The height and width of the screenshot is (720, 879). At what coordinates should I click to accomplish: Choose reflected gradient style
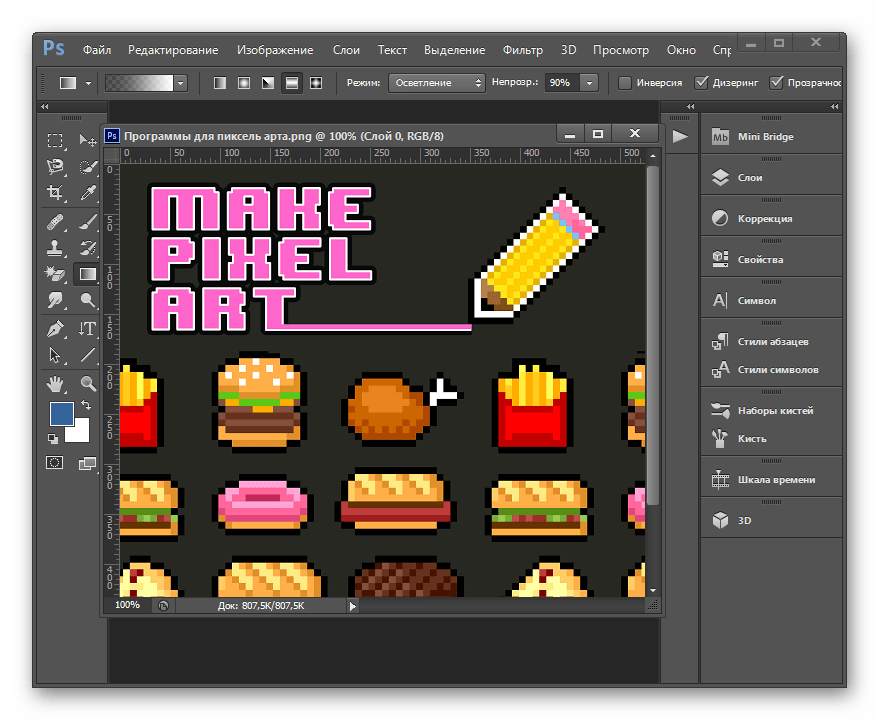(292, 83)
